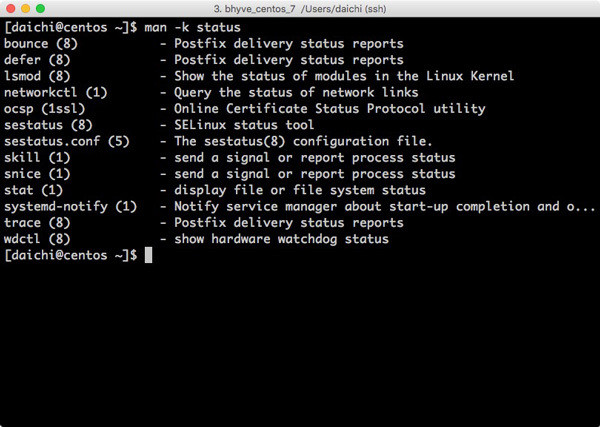Click the 'defer (8)' entry
Screen dimensions: 600x427
click(x=35, y=60)
